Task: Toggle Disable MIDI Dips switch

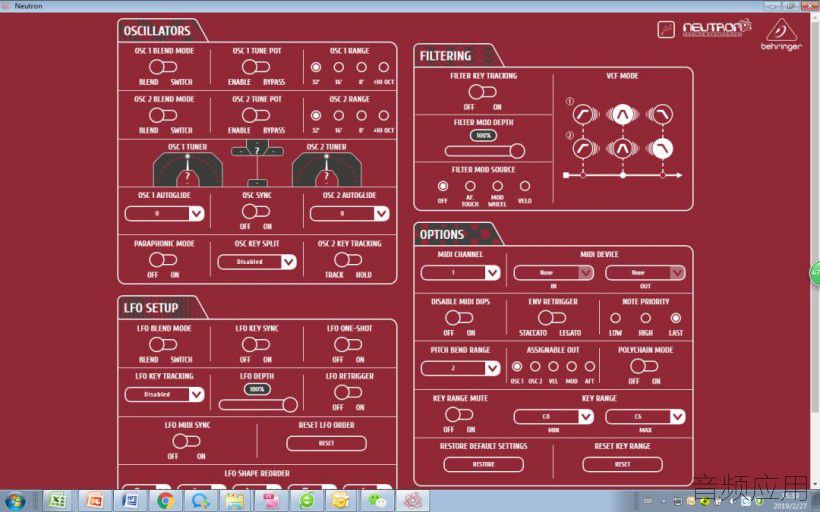Action: pyautogui.click(x=459, y=317)
